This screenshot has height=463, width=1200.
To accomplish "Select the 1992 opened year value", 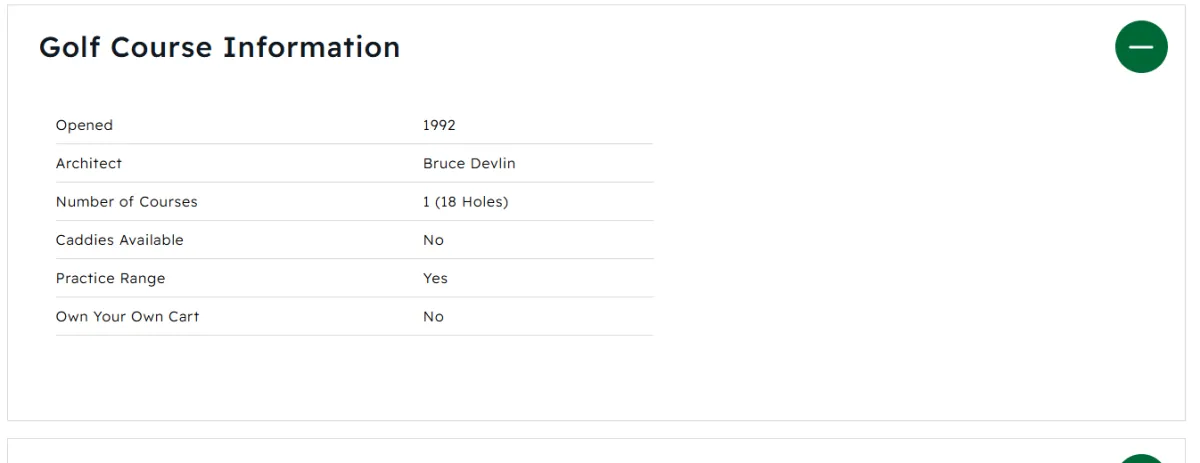I will click(439, 125).
